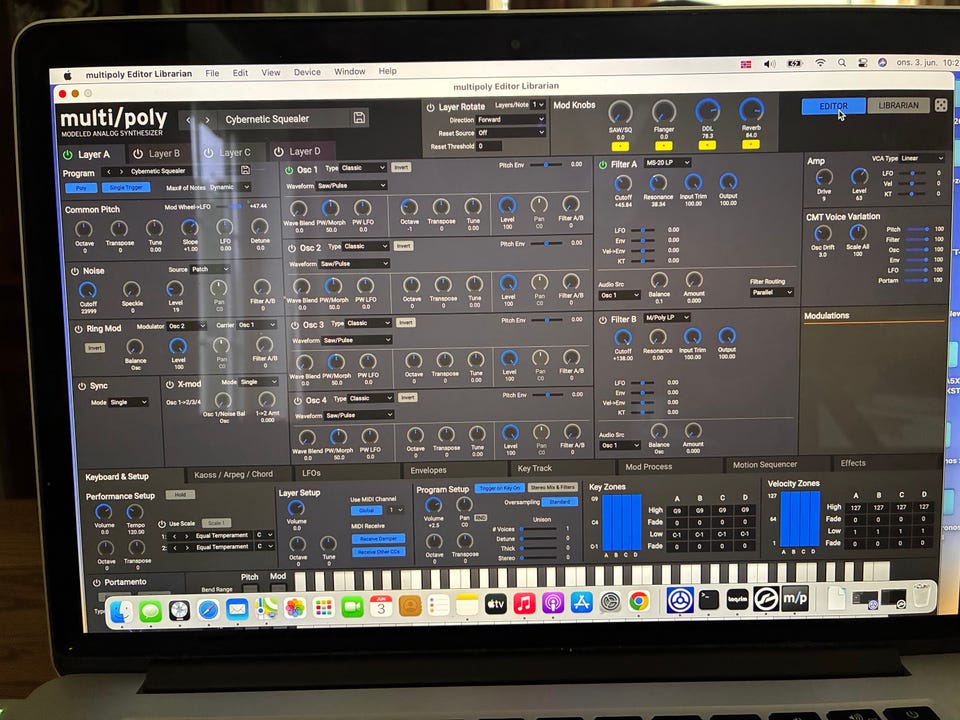This screenshot has width=960, height=720.
Task: Go to the next performance arrow
Action: [208, 119]
